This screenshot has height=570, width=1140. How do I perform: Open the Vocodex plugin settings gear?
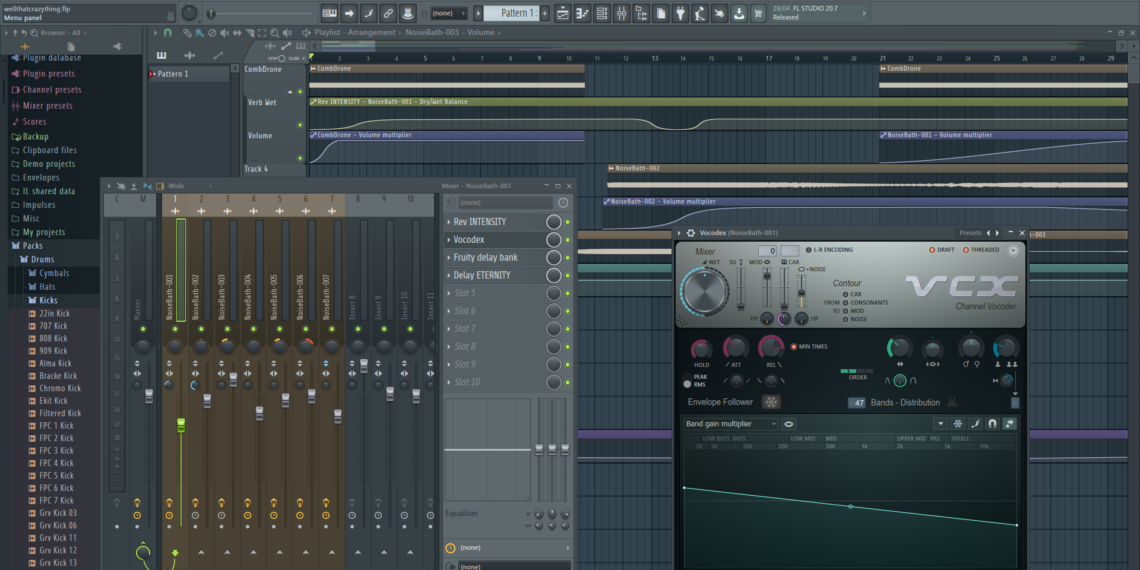point(690,232)
